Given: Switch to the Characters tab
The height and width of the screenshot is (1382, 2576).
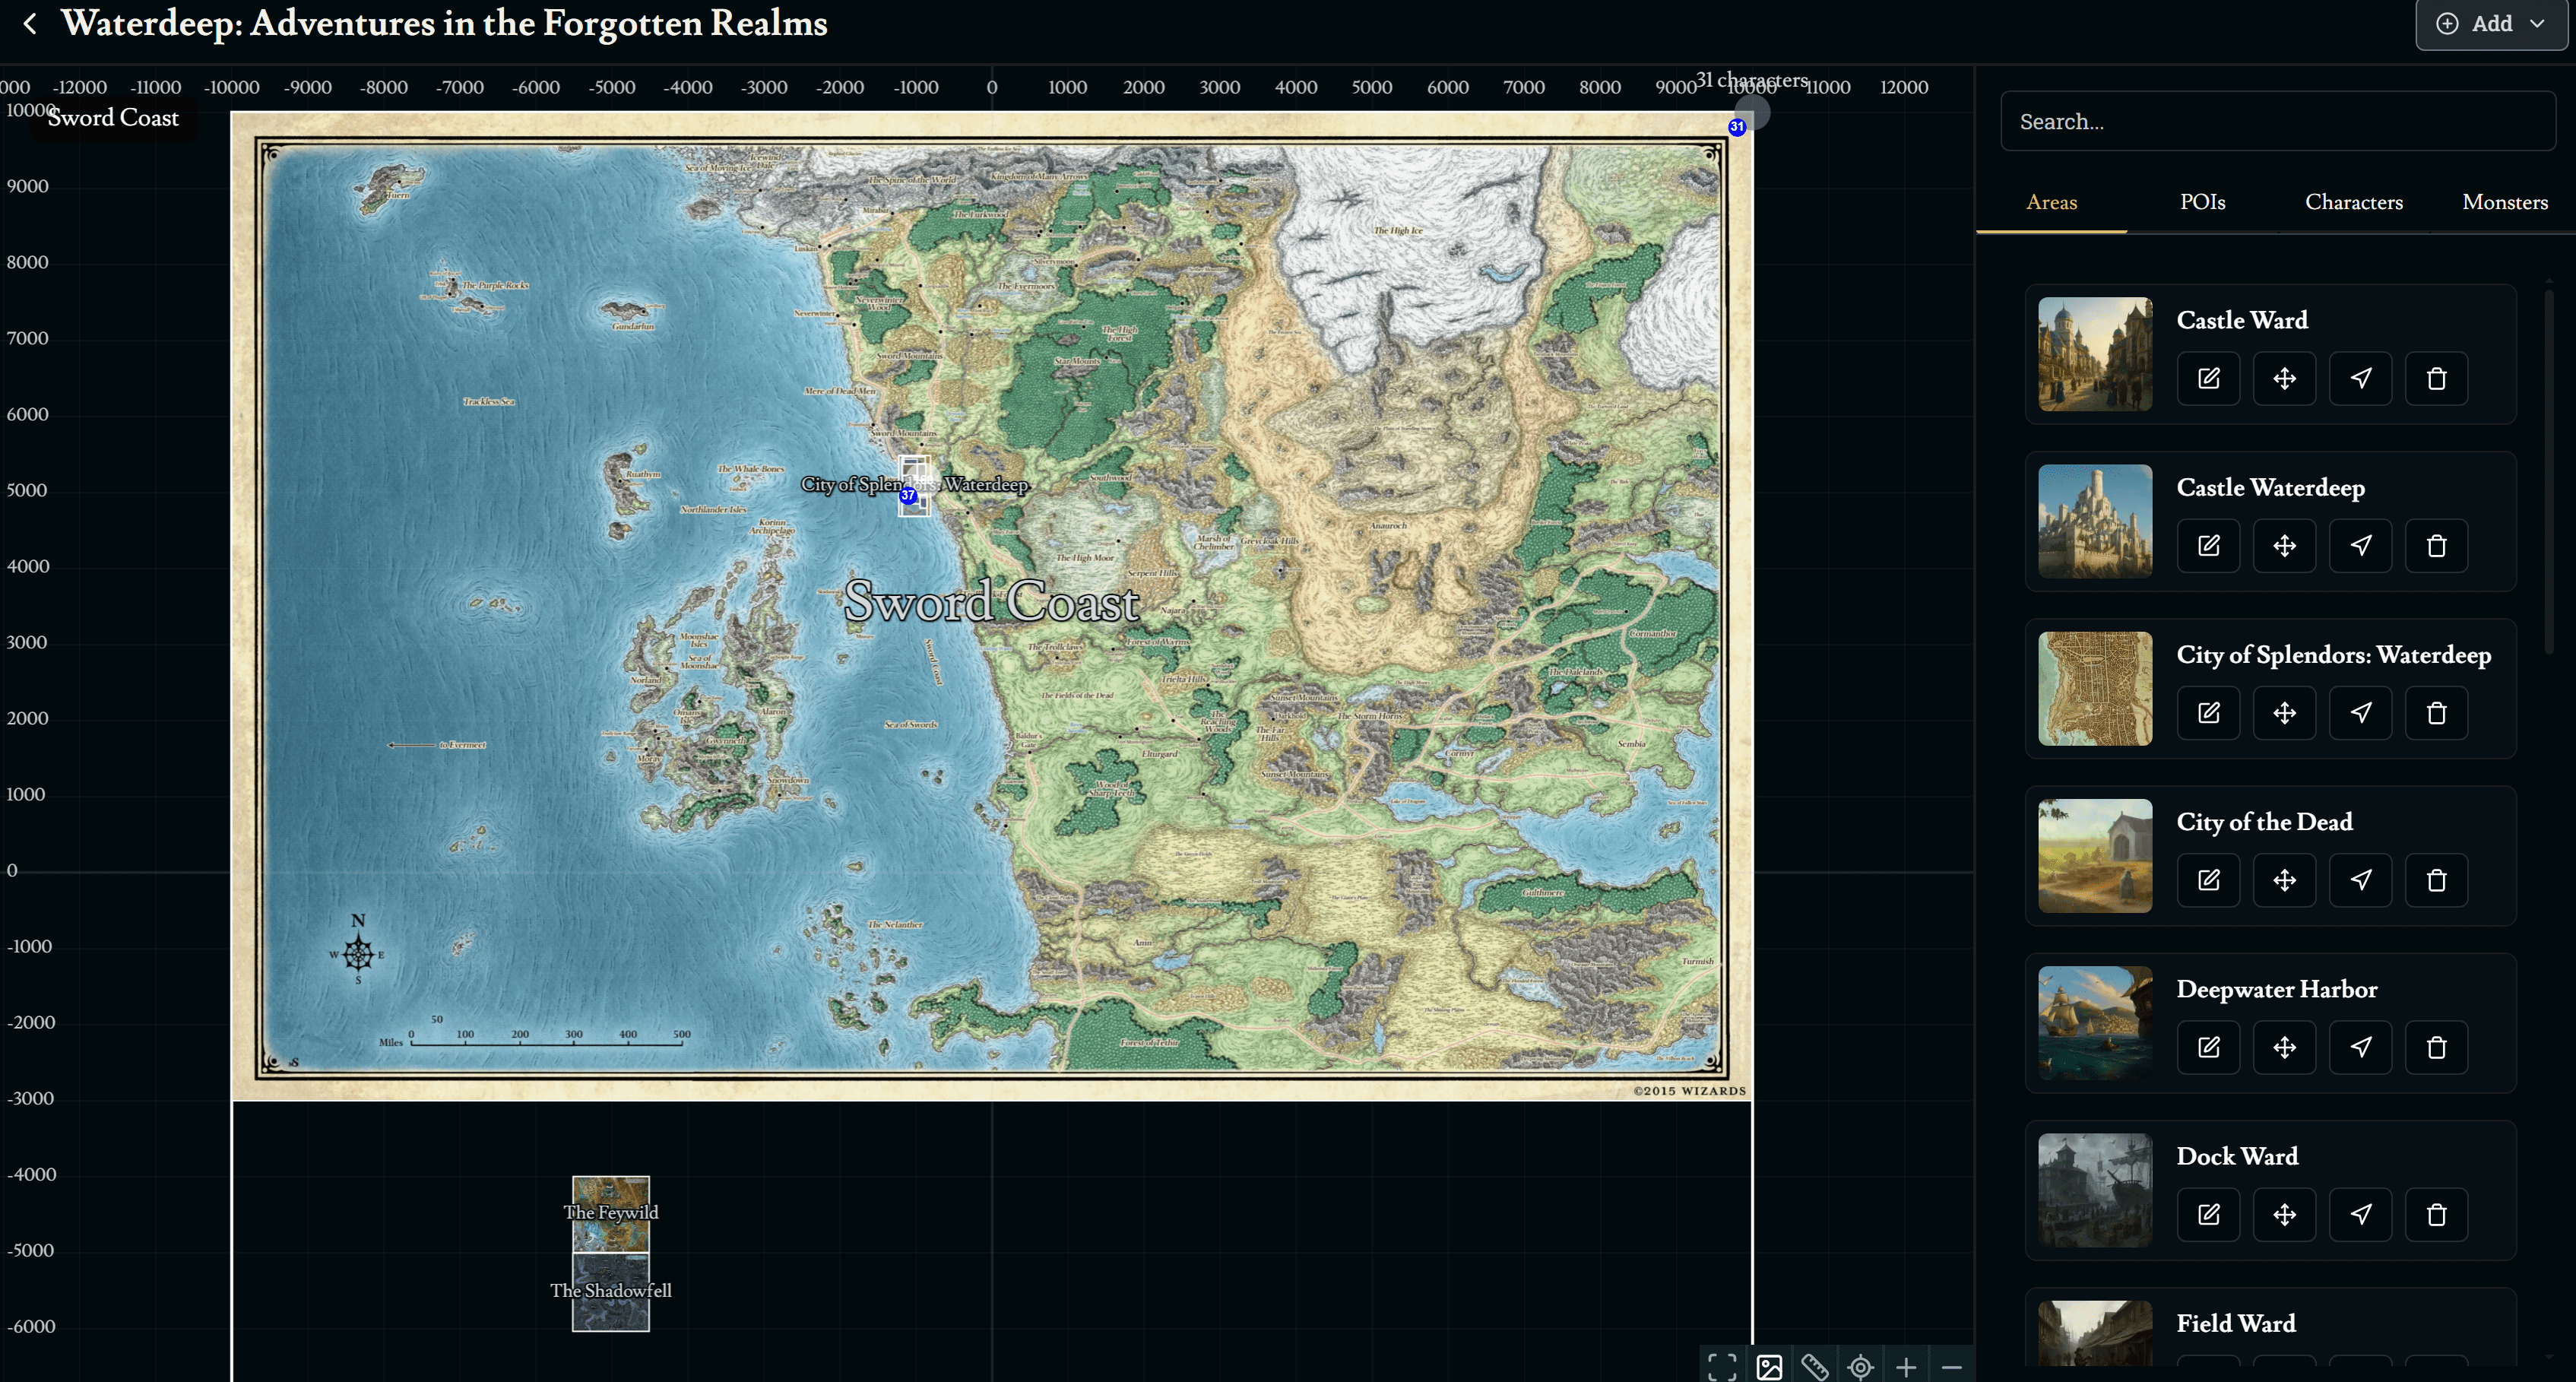Looking at the screenshot, I should [x=2354, y=202].
